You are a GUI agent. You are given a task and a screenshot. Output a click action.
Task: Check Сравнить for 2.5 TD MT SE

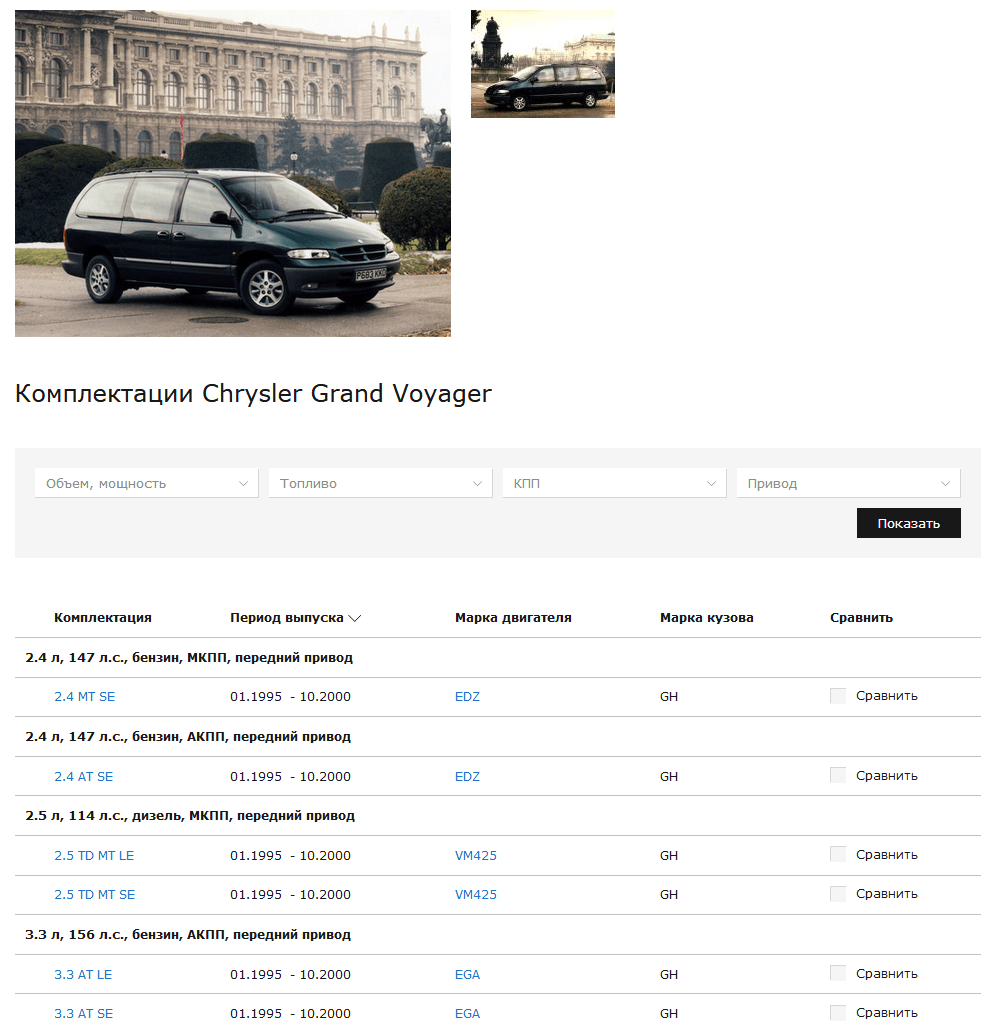[x=838, y=893]
